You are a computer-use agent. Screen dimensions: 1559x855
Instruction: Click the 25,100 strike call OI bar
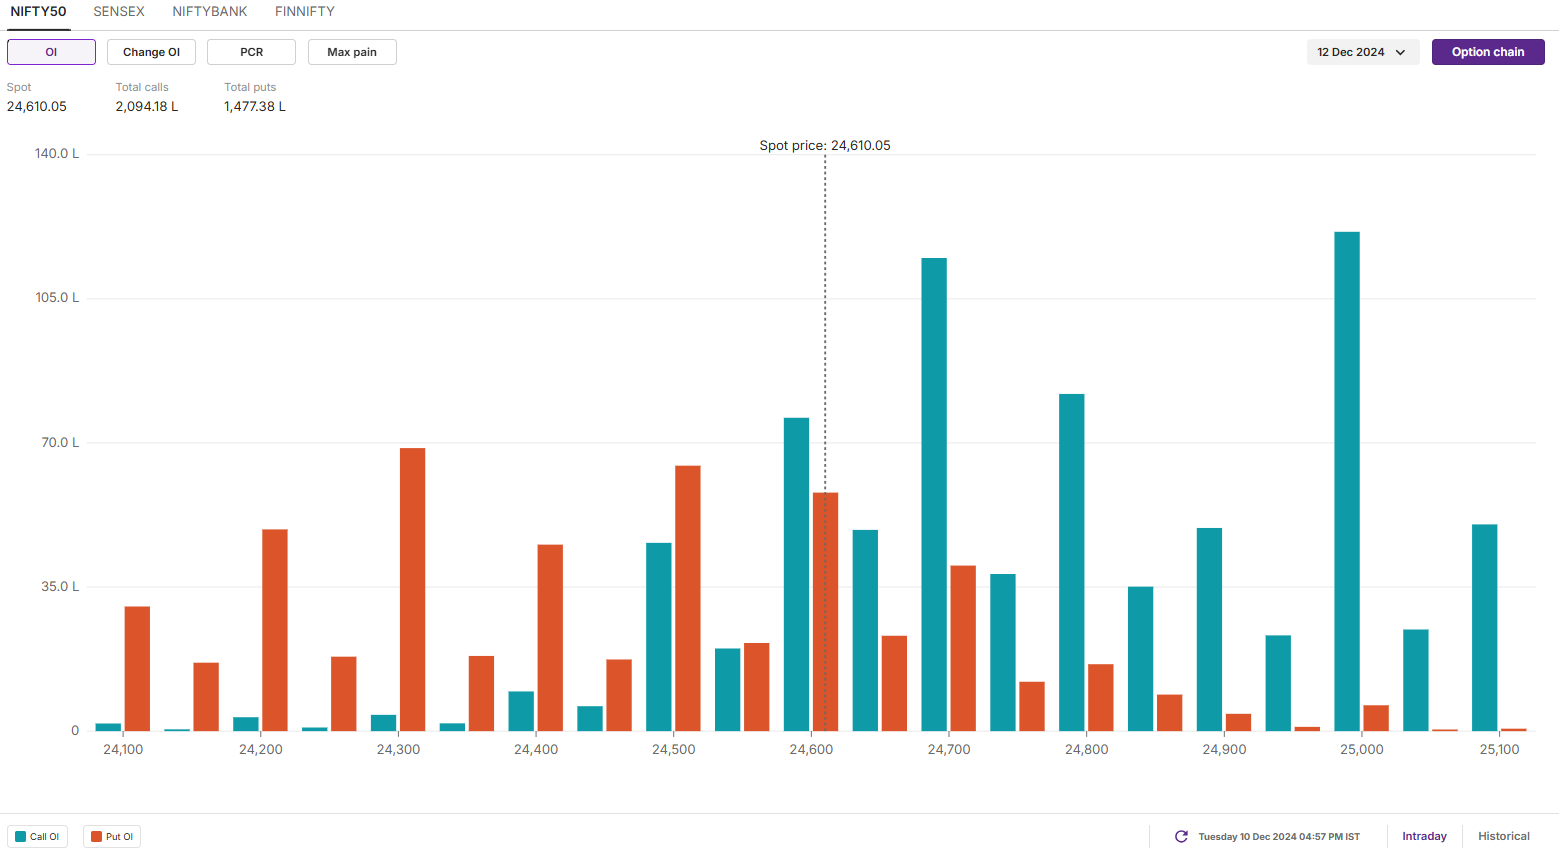pyautogui.click(x=1485, y=628)
